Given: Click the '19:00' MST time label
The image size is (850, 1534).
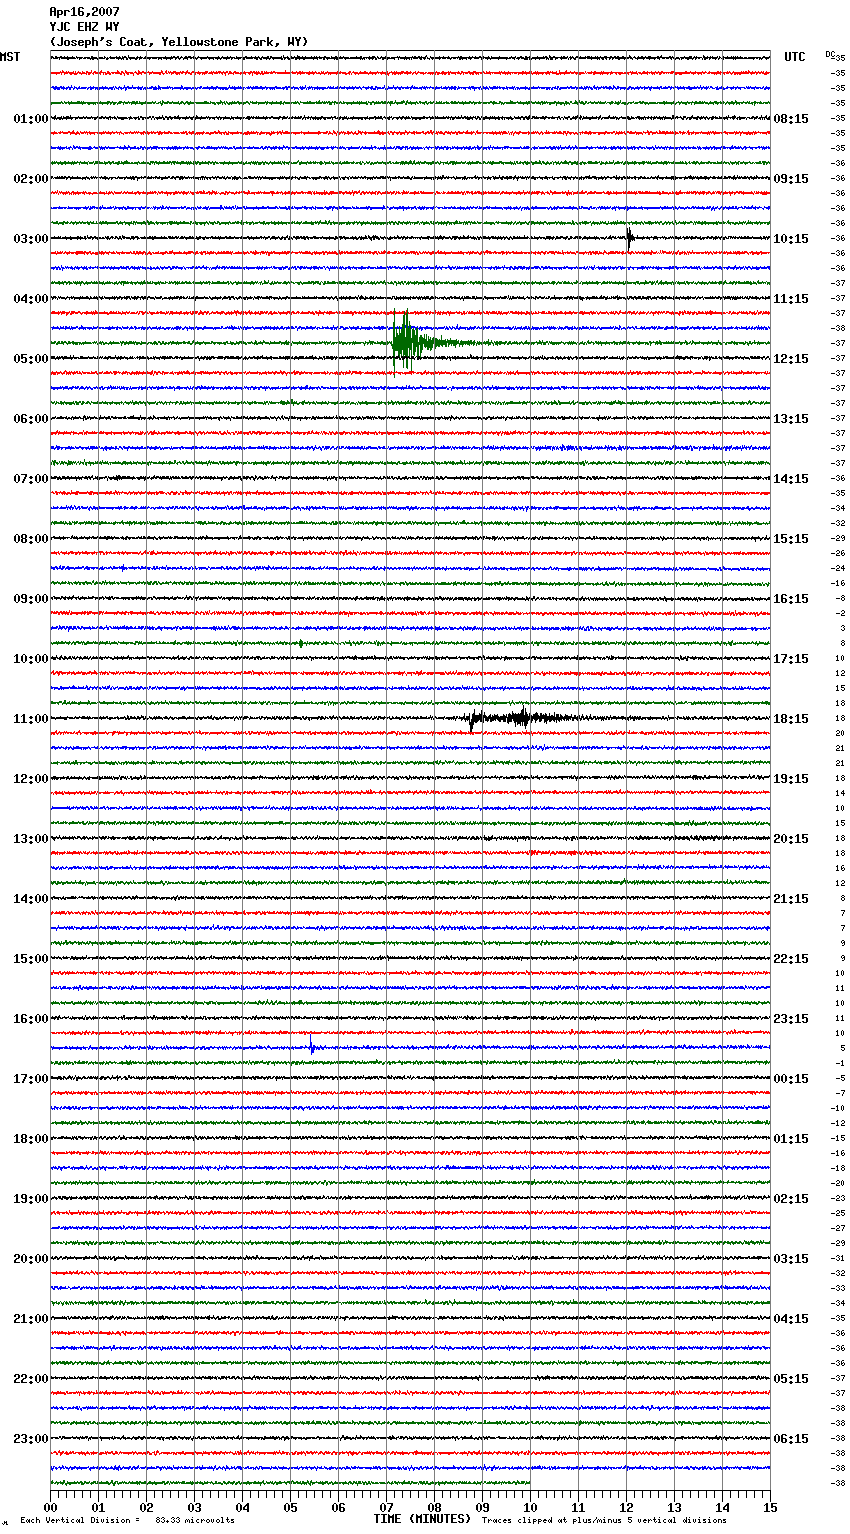Looking at the screenshot, I should (31, 1199).
